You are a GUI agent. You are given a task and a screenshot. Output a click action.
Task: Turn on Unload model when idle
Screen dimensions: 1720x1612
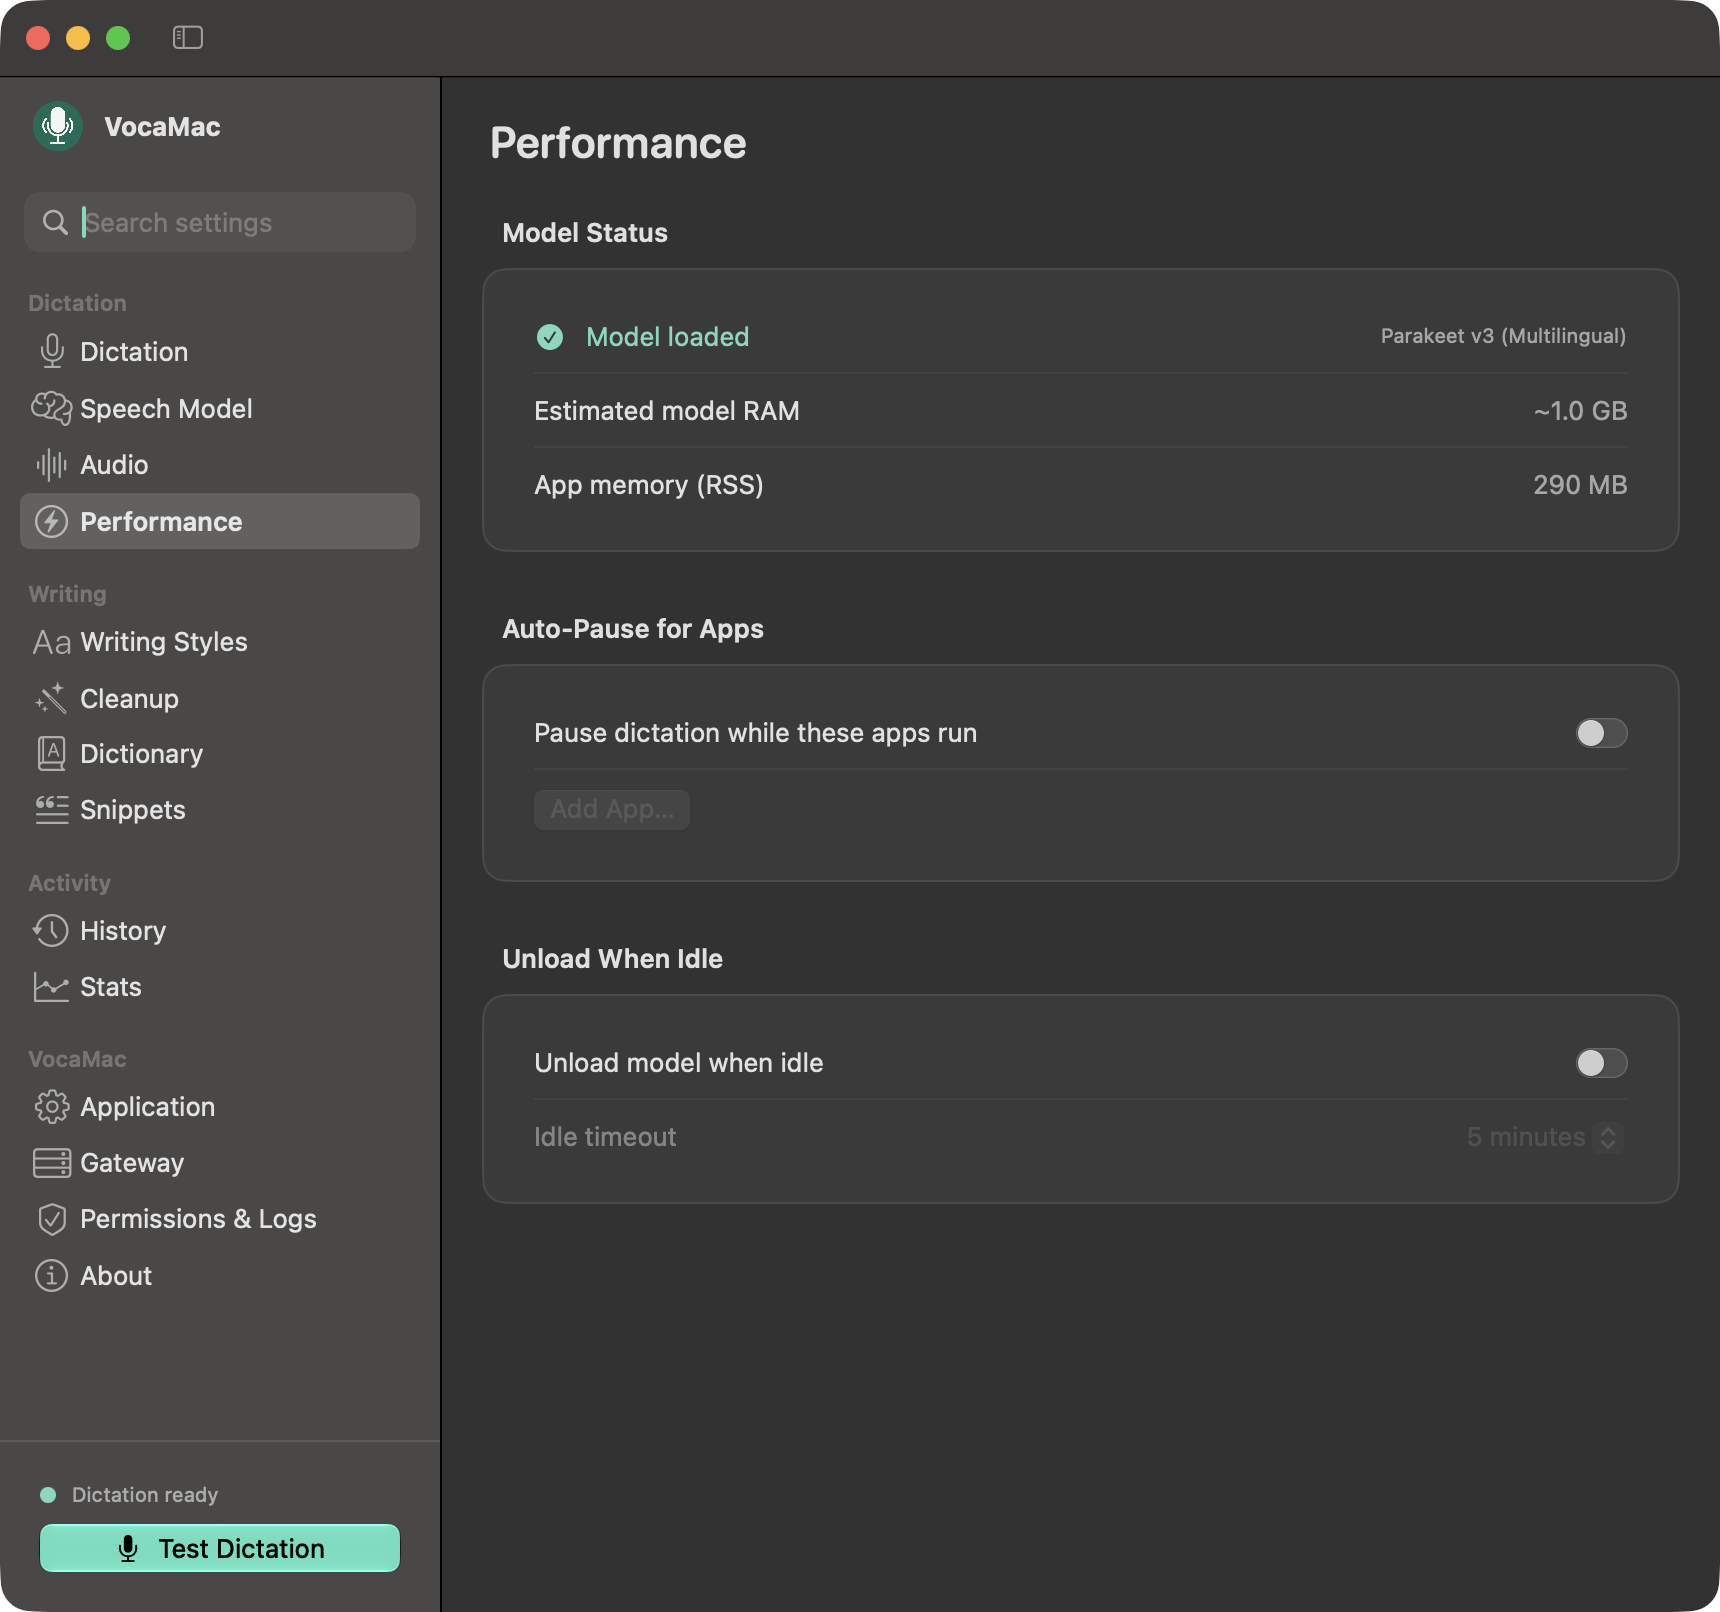click(1602, 1063)
